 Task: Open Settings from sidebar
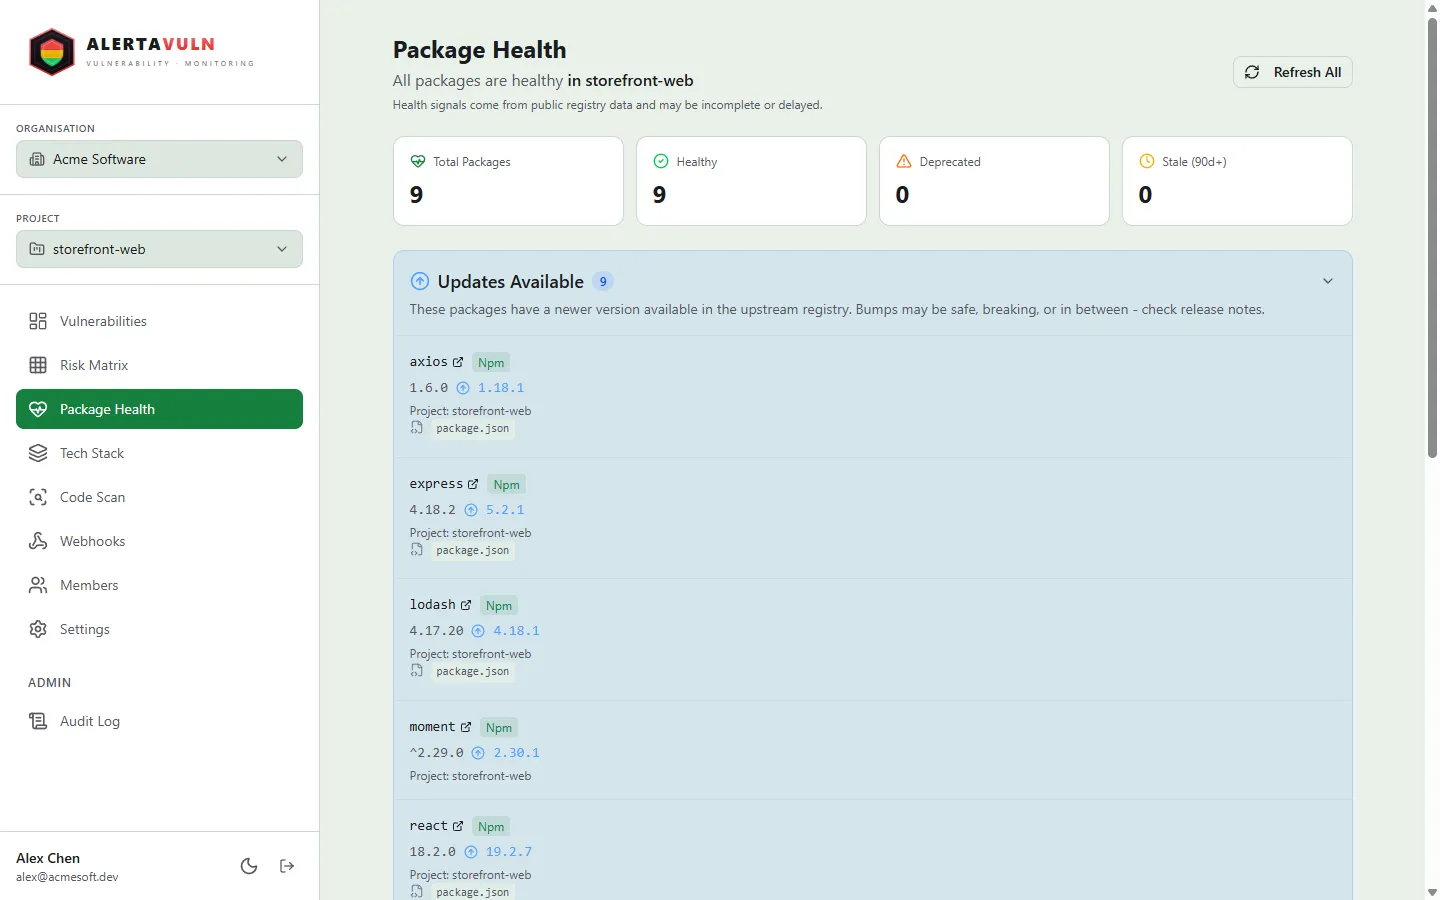tap(159, 629)
